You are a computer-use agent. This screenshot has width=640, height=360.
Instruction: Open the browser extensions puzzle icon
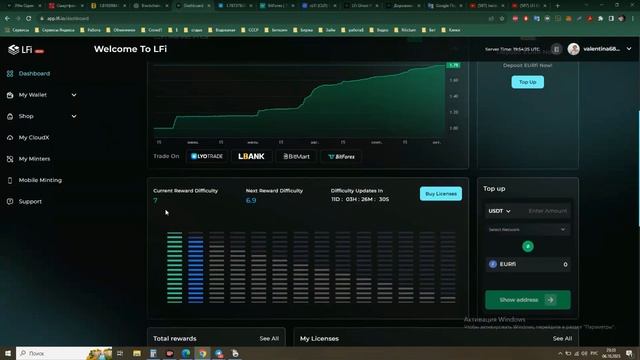[x=600, y=18]
